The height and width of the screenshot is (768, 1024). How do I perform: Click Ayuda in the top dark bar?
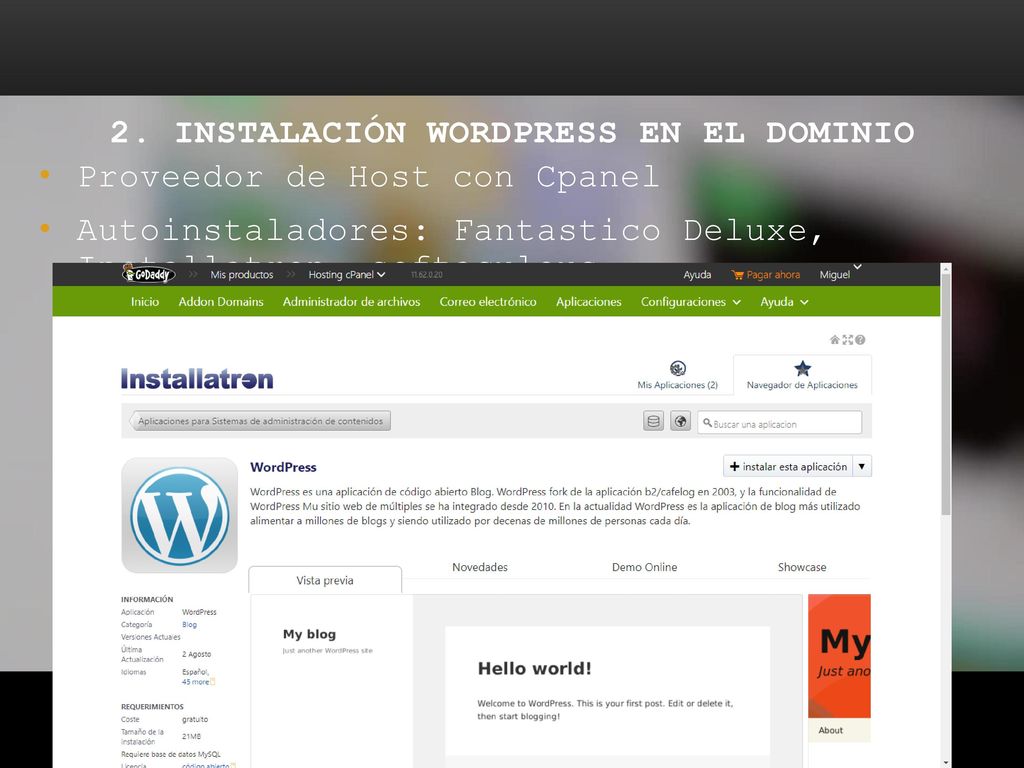[x=697, y=275]
